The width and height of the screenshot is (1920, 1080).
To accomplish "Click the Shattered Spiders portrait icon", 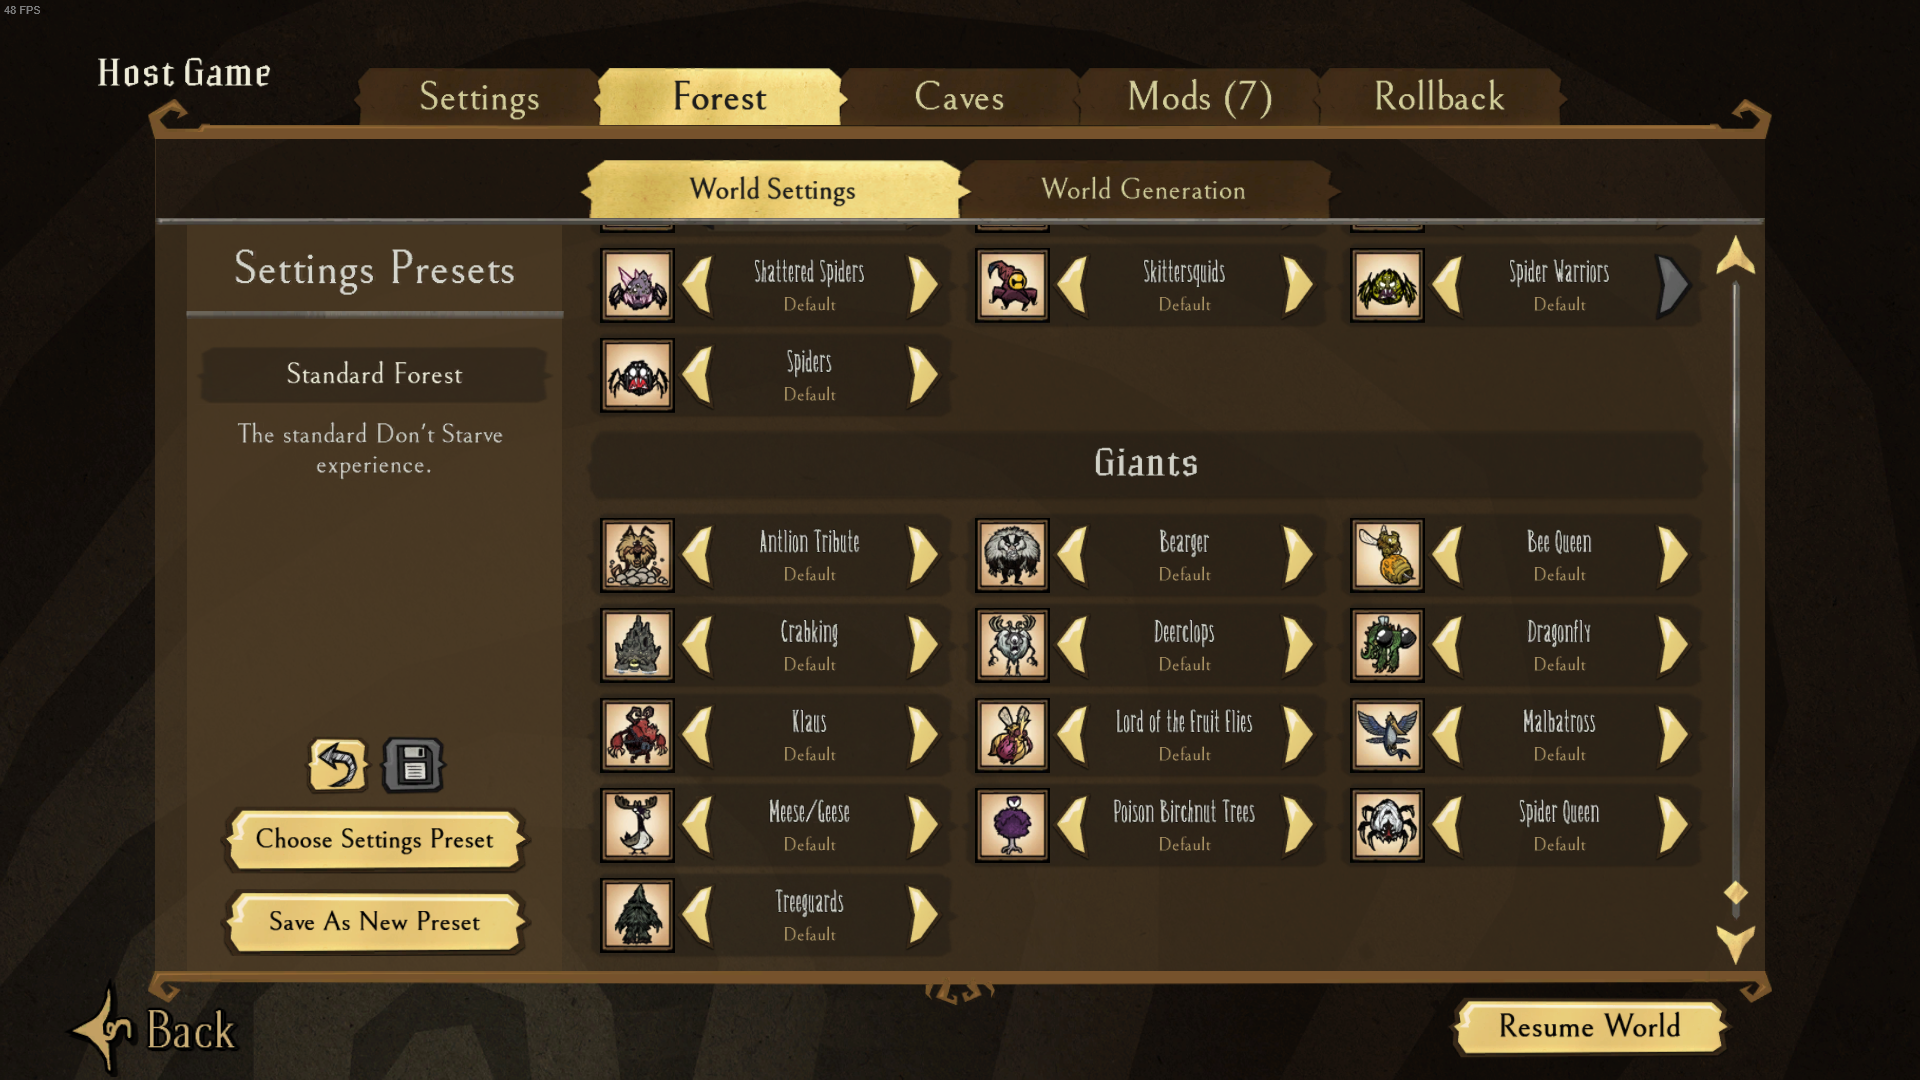I will pyautogui.click(x=637, y=285).
